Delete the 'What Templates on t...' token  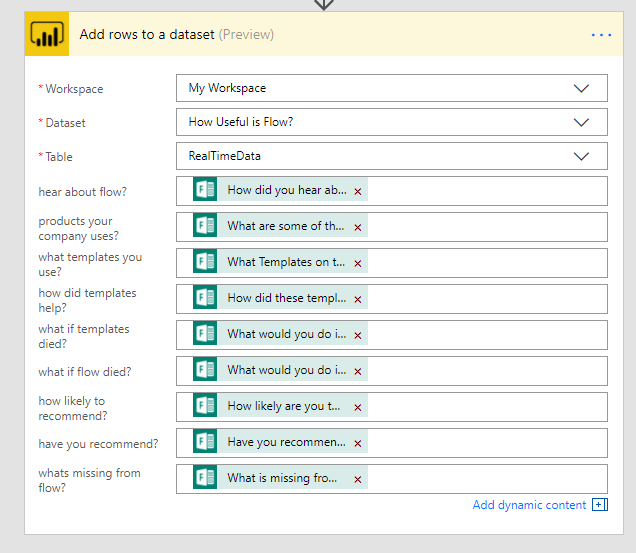358,263
